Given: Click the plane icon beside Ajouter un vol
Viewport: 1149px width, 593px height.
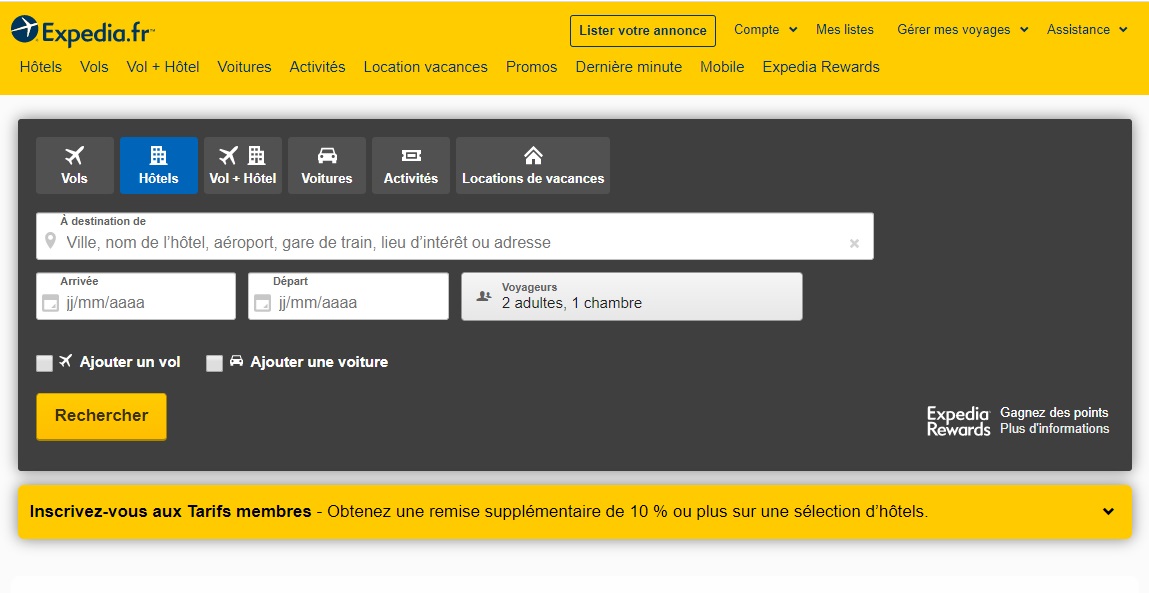Looking at the screenshot, I should [x=66, y=361].
